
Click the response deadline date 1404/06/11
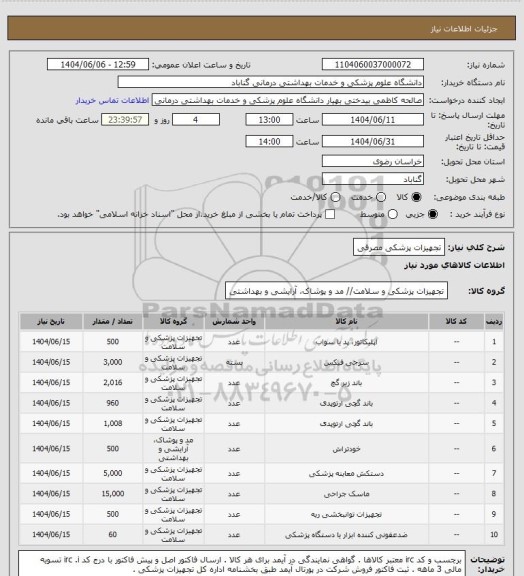click(373, 120)
